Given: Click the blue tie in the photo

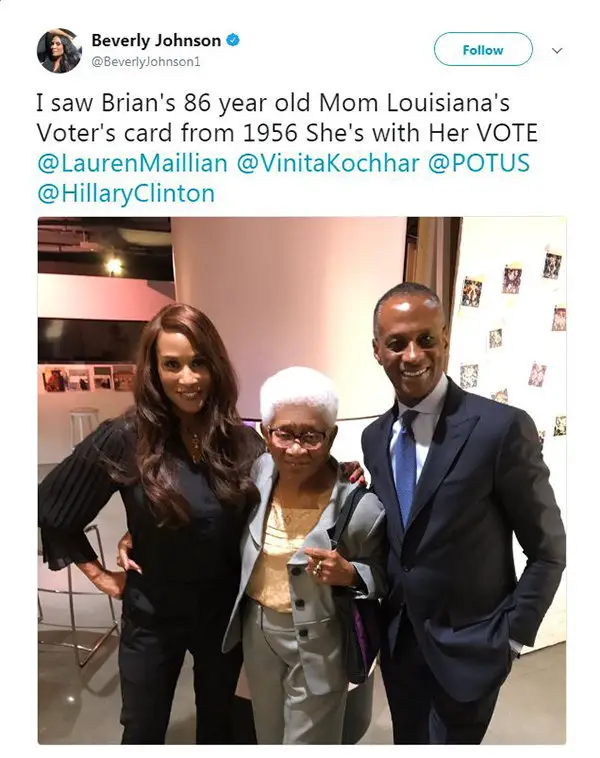Looking at the screenshot, I should pos(406,467).
